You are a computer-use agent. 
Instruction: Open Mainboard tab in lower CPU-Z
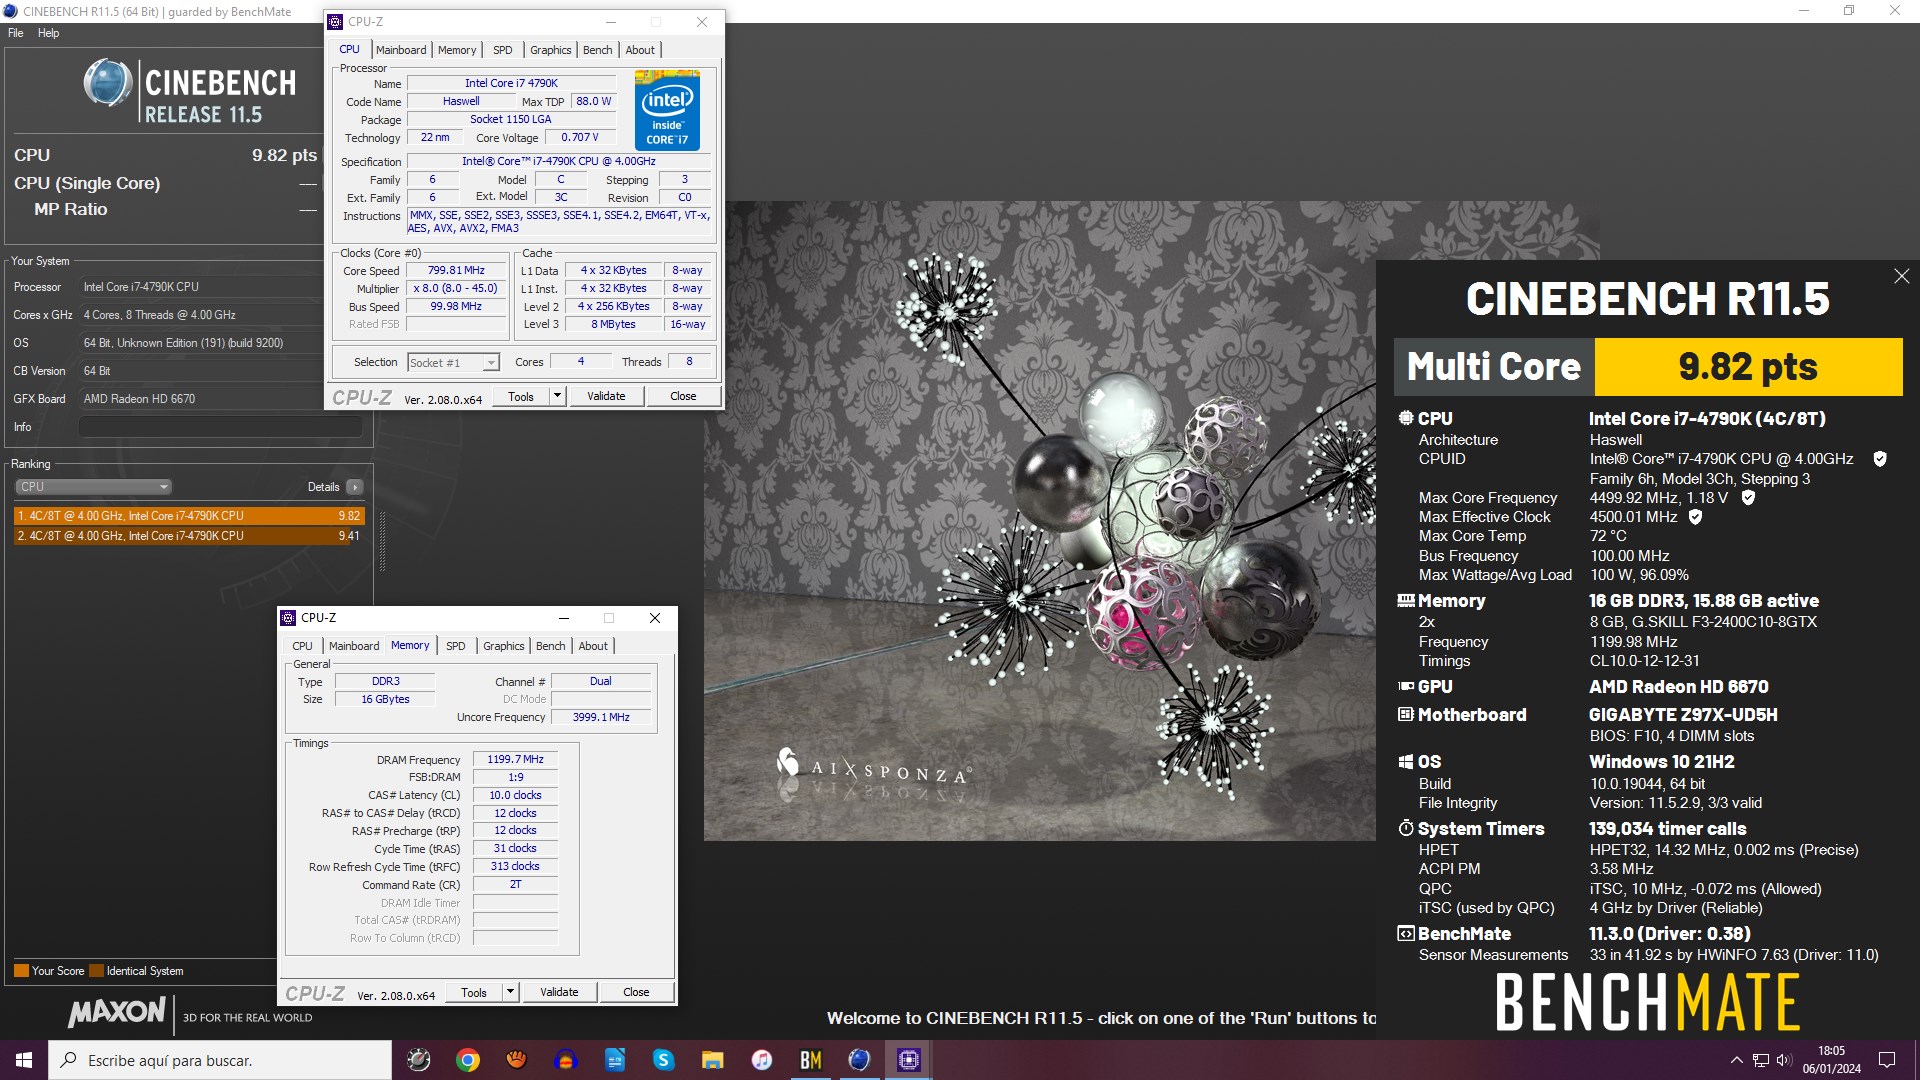click(354, 646)
